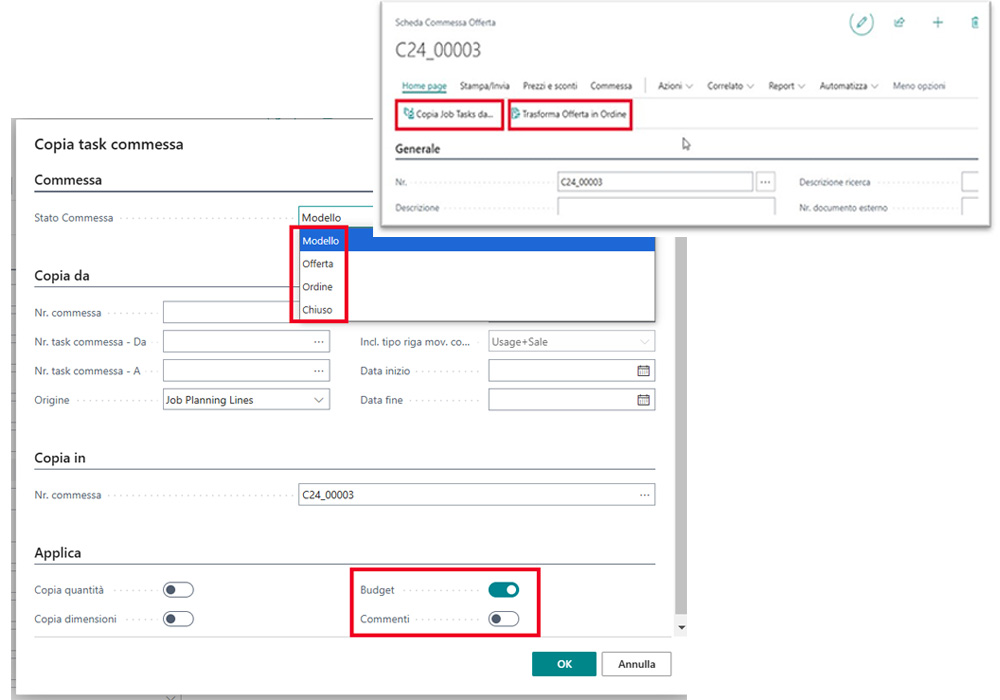The height and width of the screenshot is (700, 1000).
Task: Open calendar picker for Data fine
Action: point(643,400)
